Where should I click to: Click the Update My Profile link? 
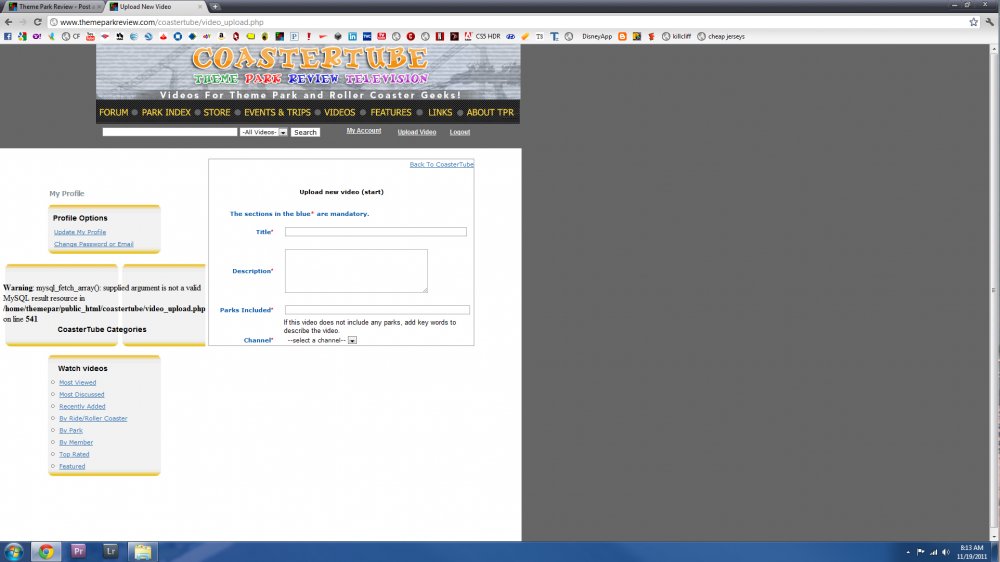click(x=80, y=232)
